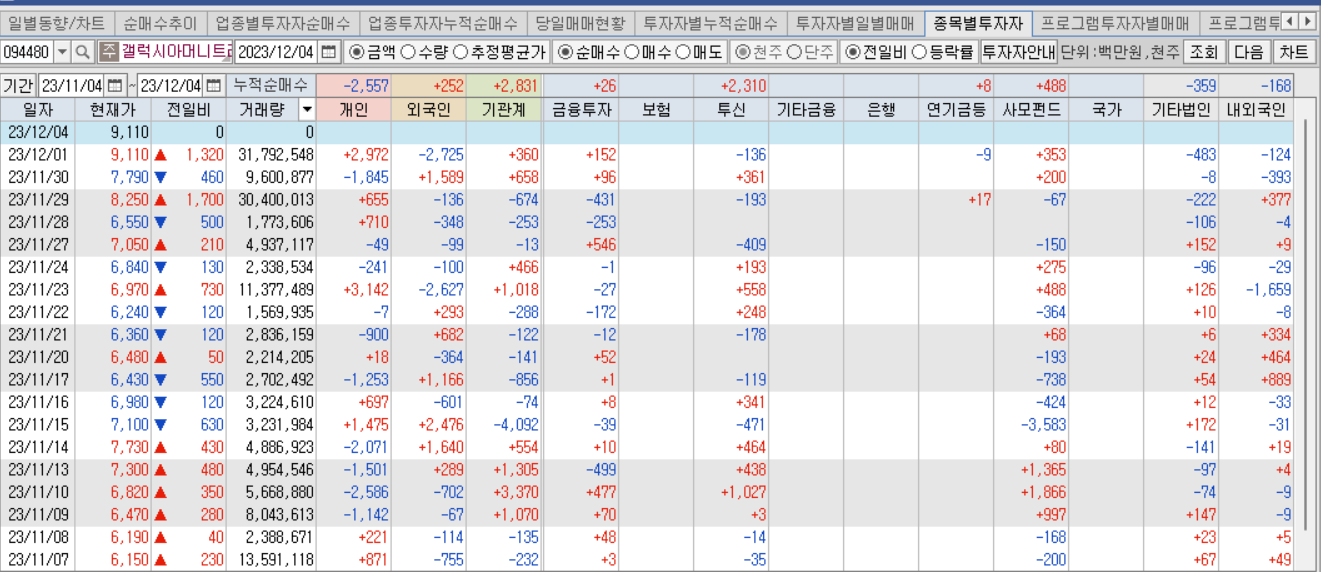This screenshot has width=1321, height=572.
Task: Click the 기간 period button
Action: tap(18, 86)
